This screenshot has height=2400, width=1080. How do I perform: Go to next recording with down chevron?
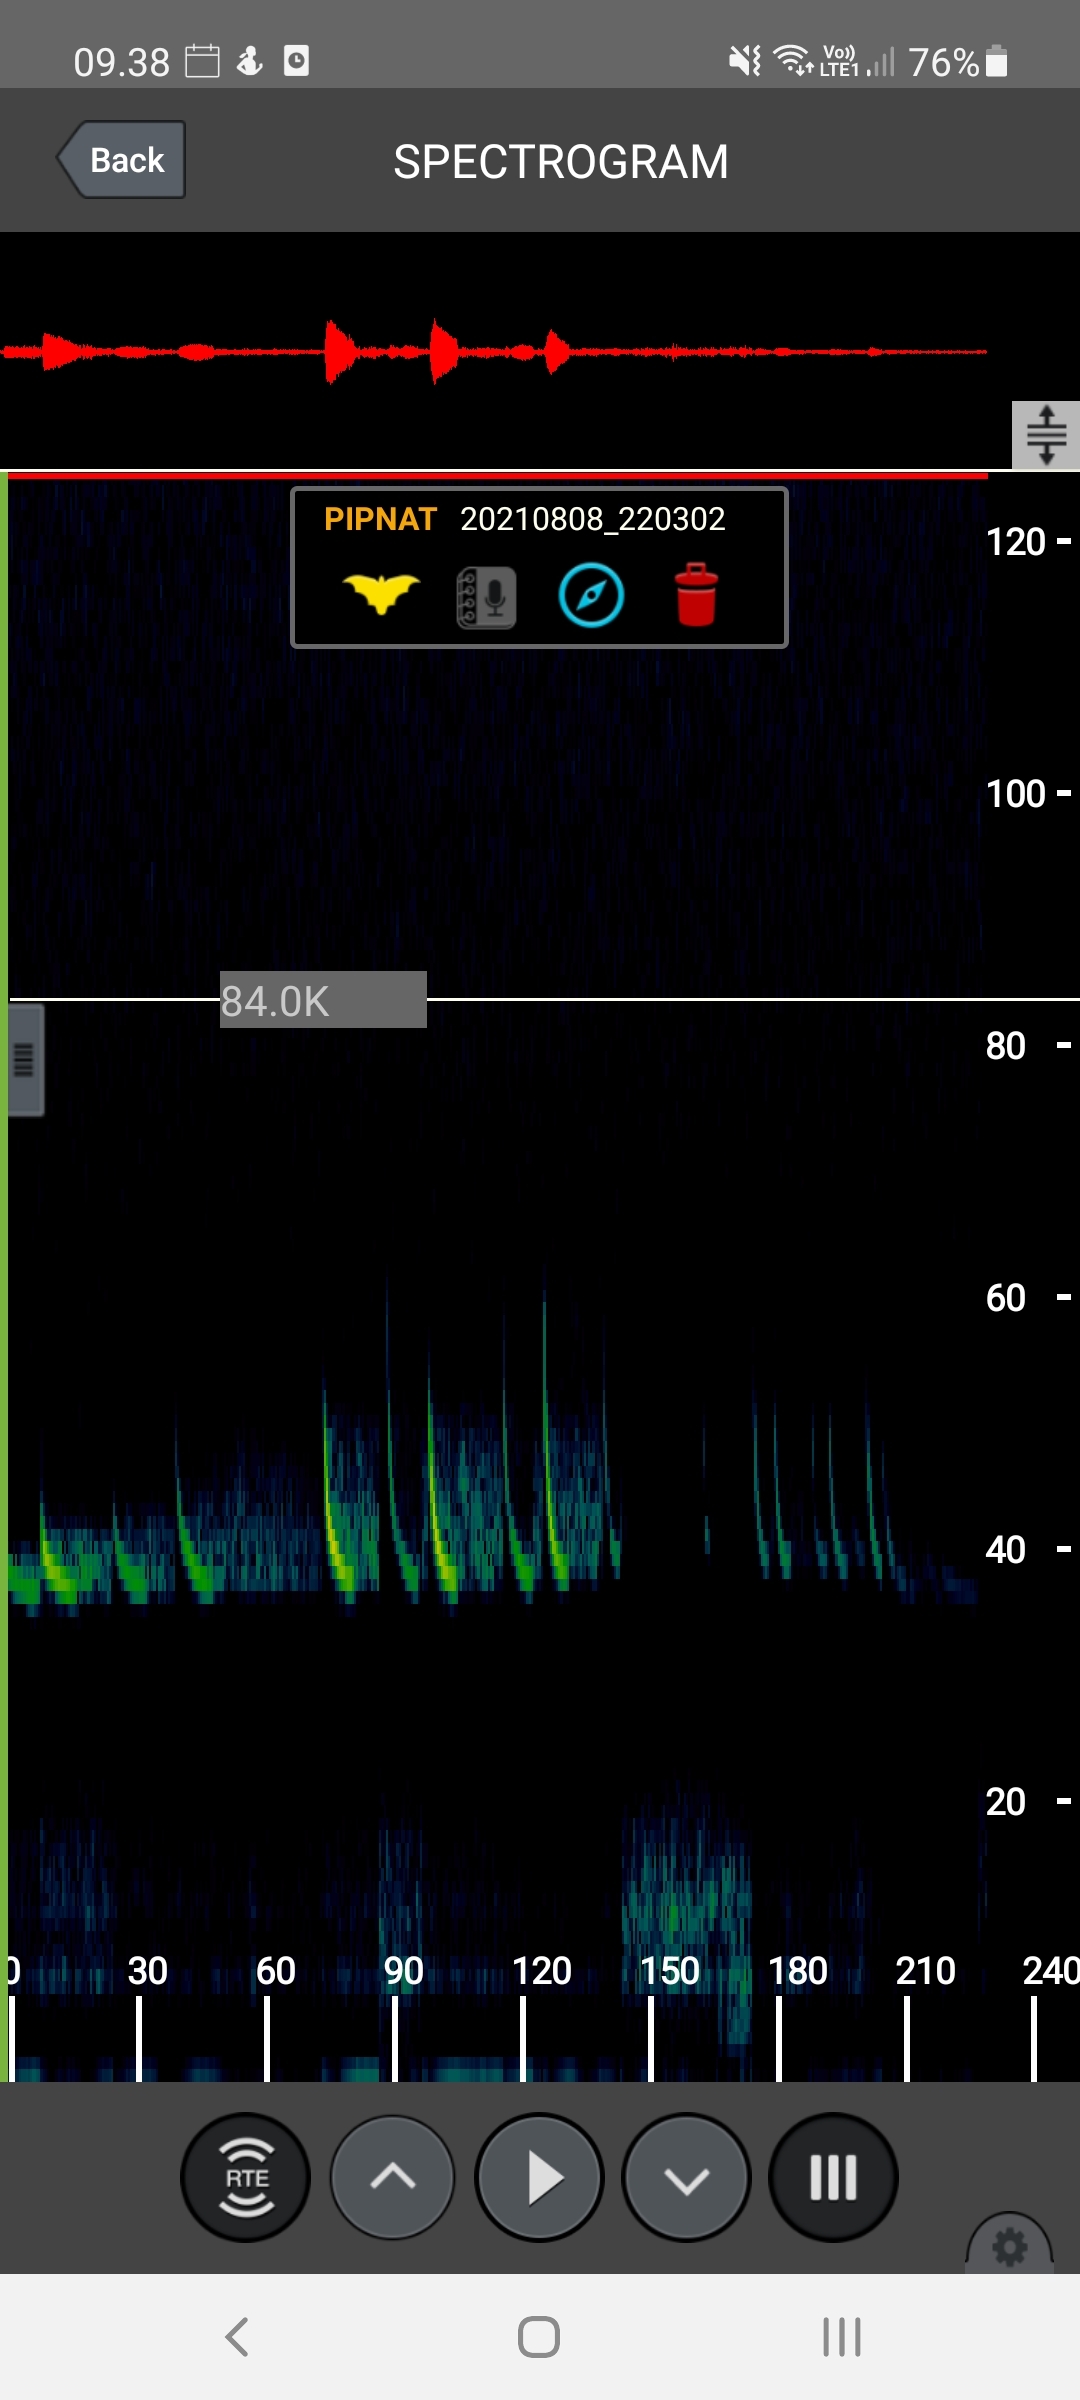coord(686,2177)
